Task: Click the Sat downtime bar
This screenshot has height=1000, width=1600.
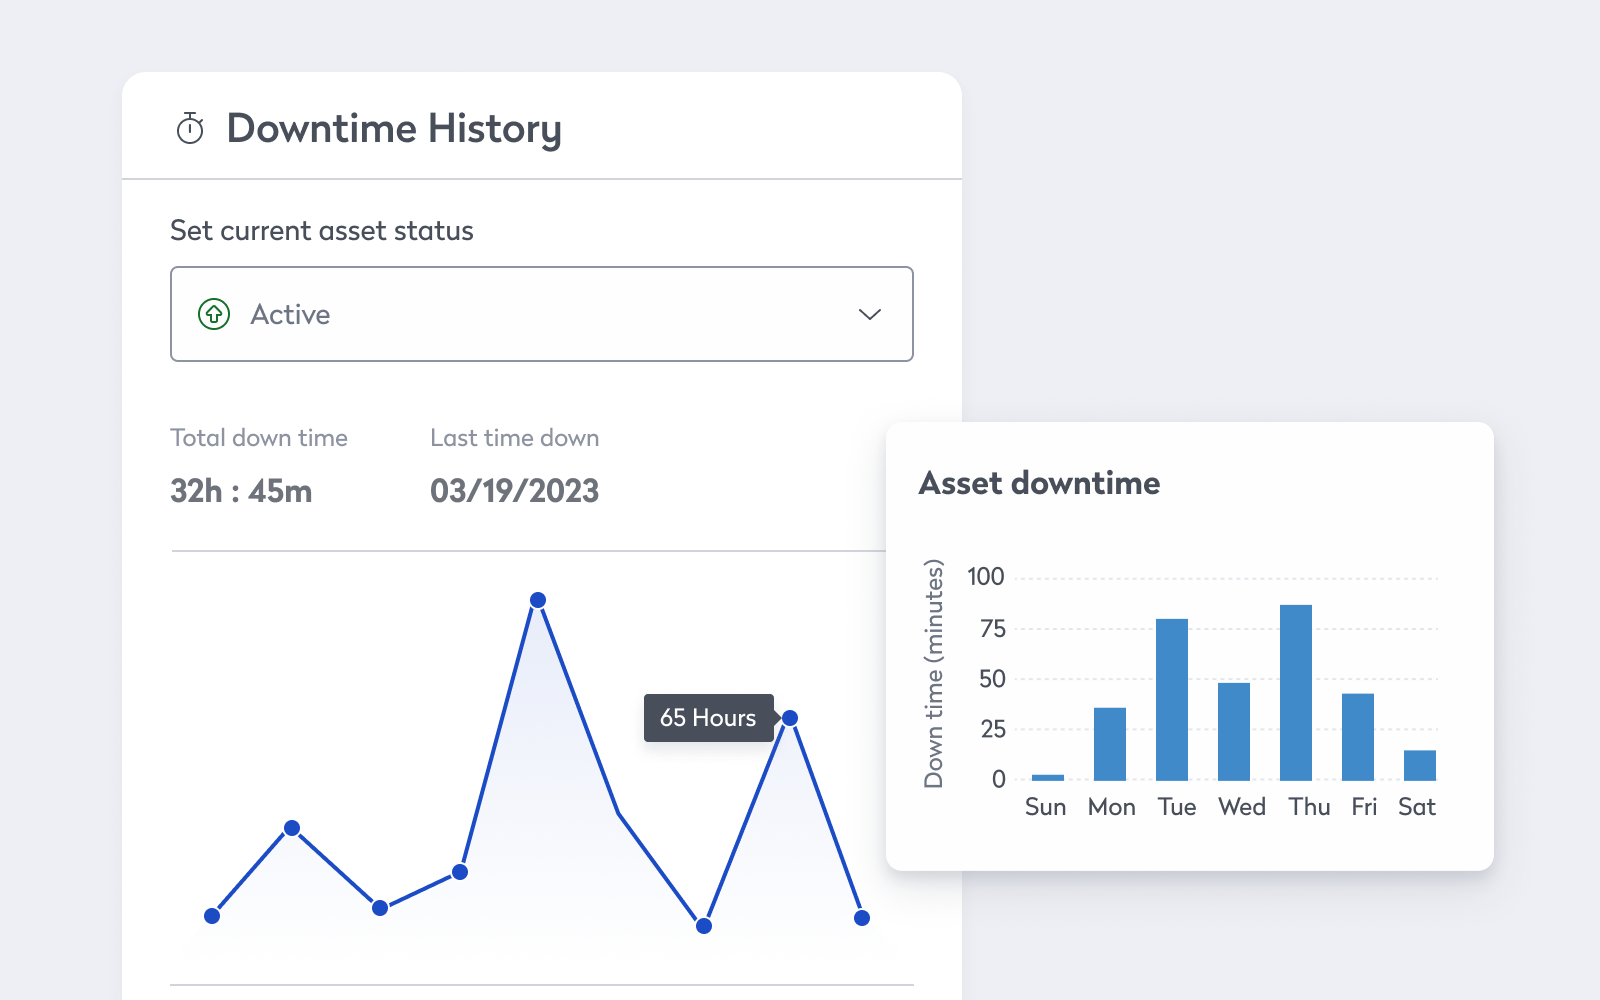Action: click(1420, 765)
